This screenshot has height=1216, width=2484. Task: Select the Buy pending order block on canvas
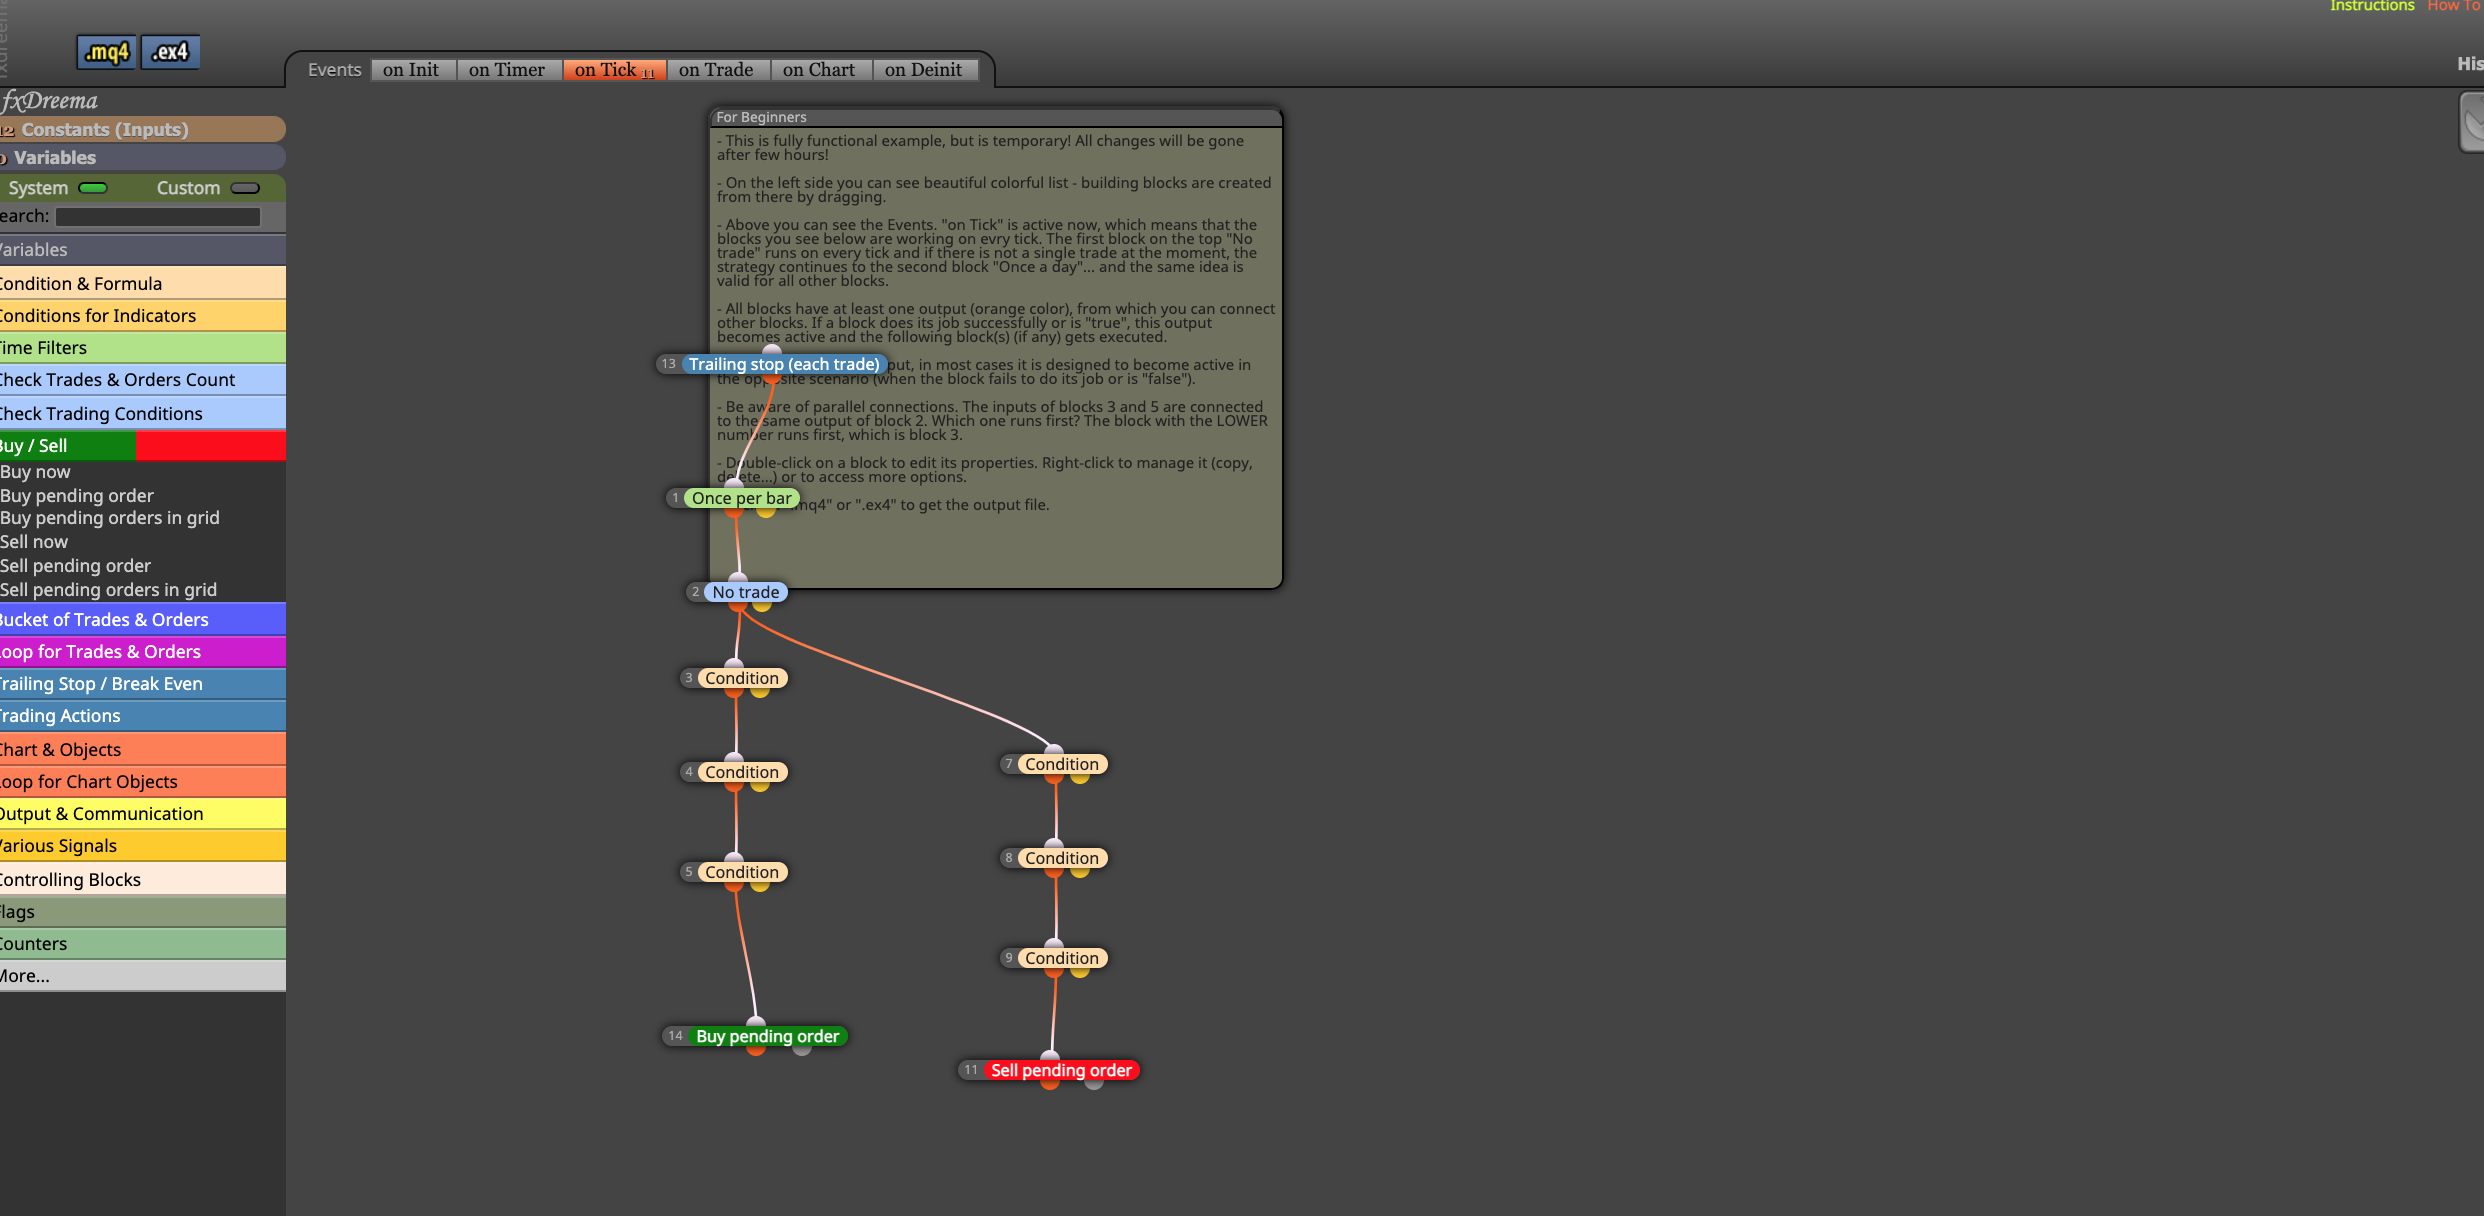[x=768, y=1036]
